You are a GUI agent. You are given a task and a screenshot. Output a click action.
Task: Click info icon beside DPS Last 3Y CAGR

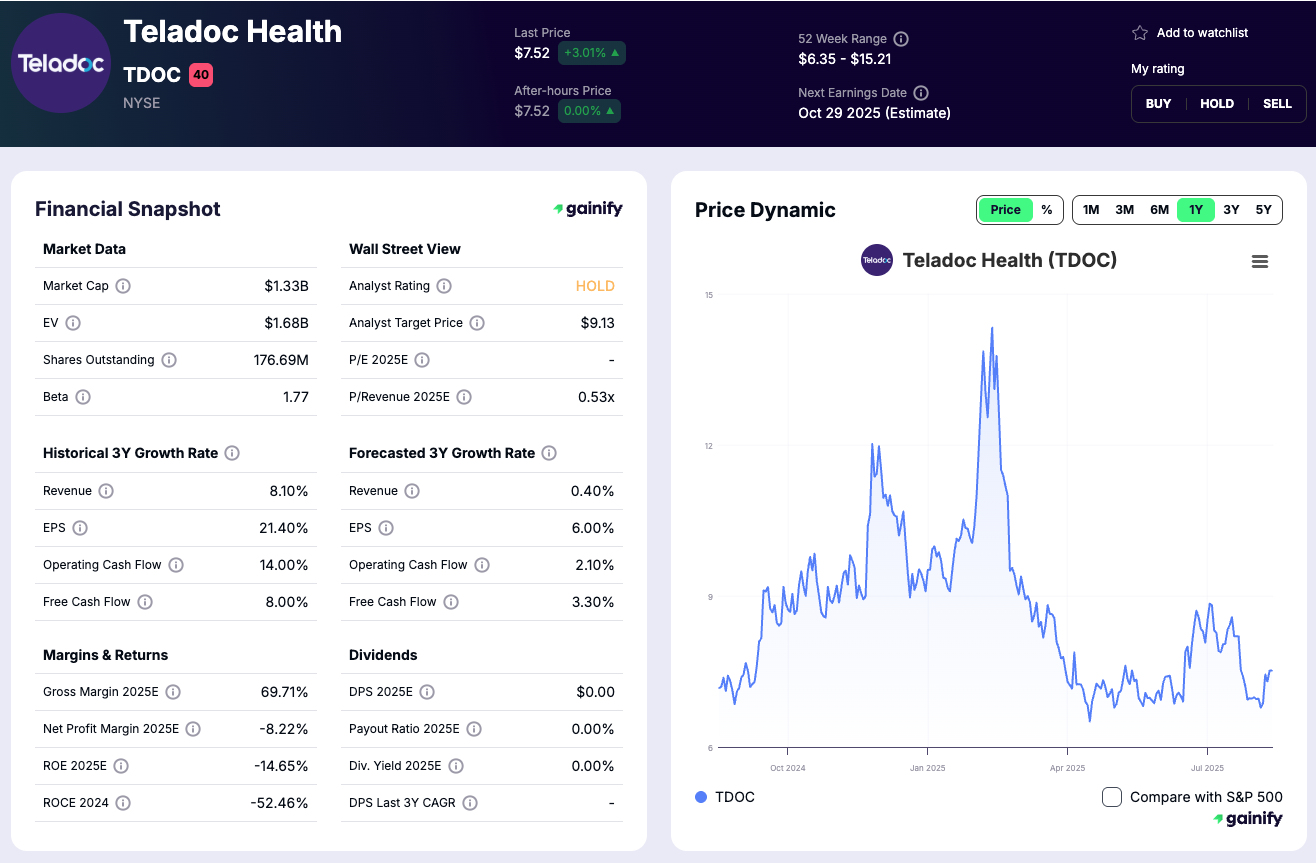(470, 803)
